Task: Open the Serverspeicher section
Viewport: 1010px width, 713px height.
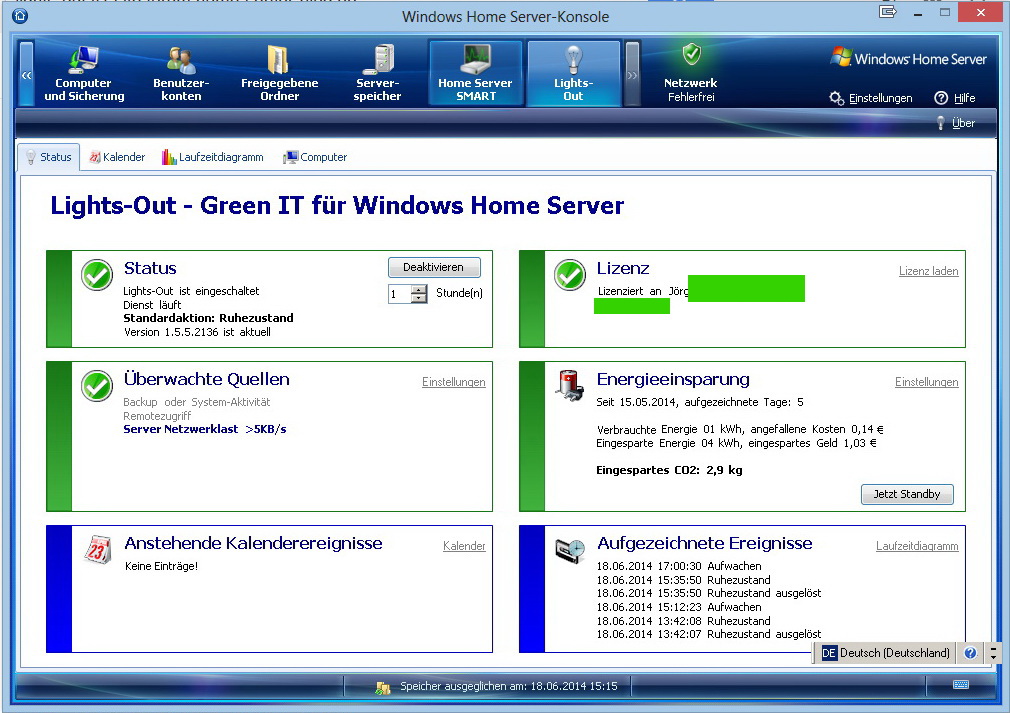Action: tap(377, 73)
